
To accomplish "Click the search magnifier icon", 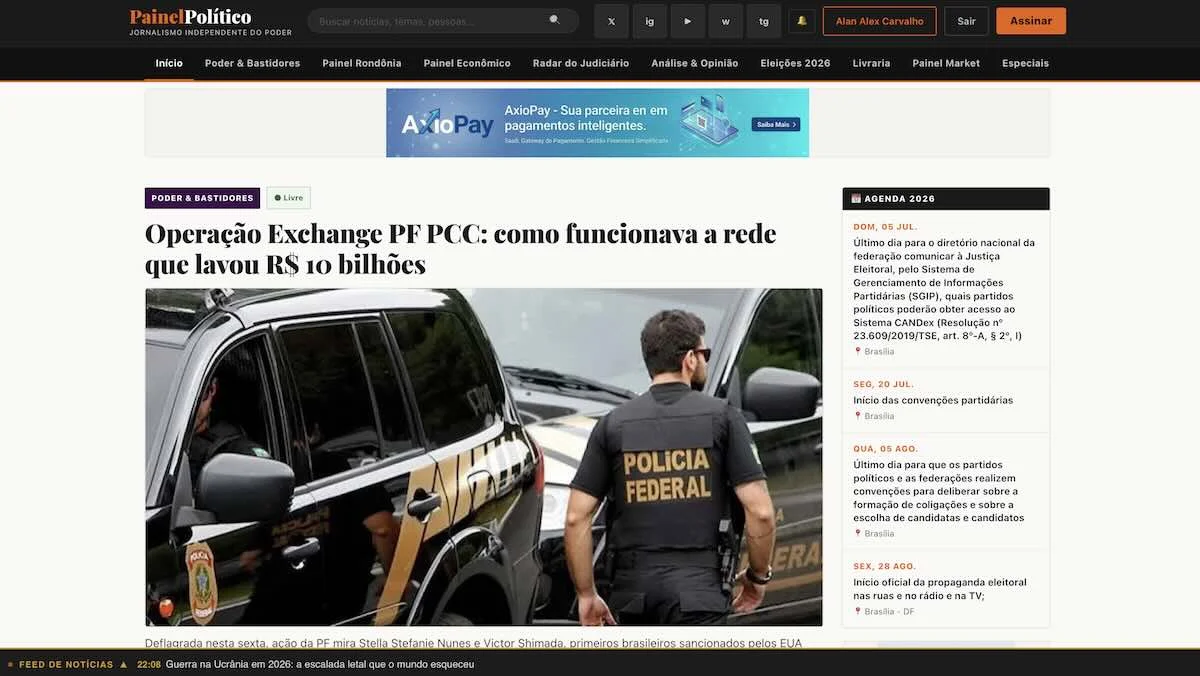I will click(555, 21).
